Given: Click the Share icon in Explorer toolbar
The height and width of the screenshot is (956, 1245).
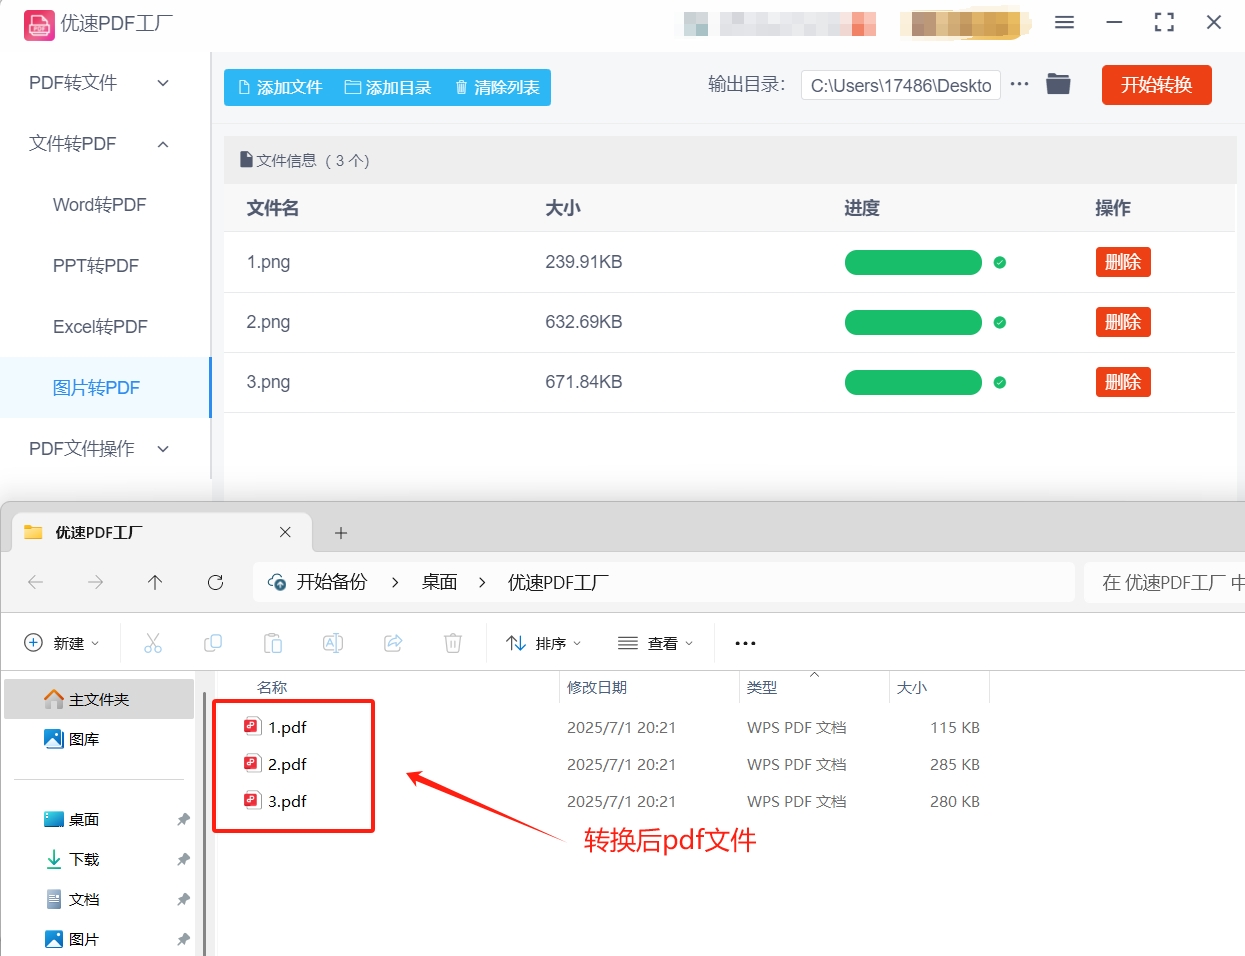Looking at the screenshot, I should tap(392, 643).
